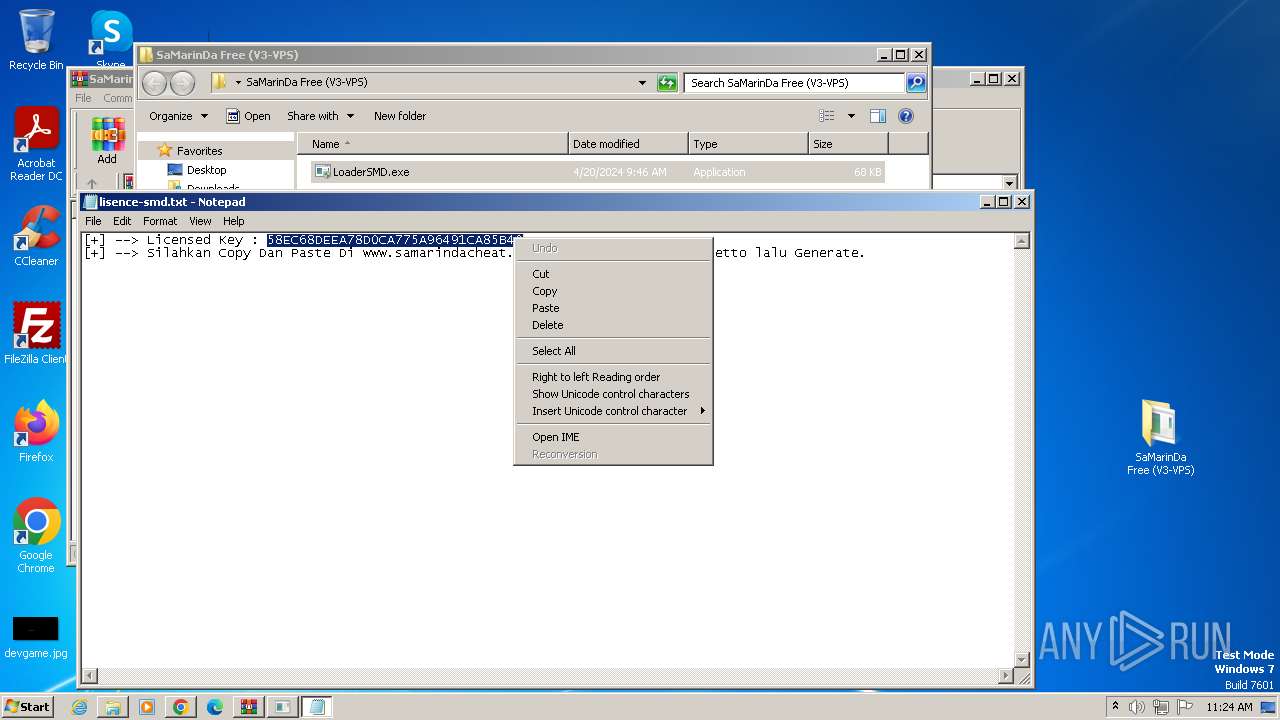Refresh the Explorer address bar
Image resolution: width=1280 pixels, height=720 pixels.
667,83
